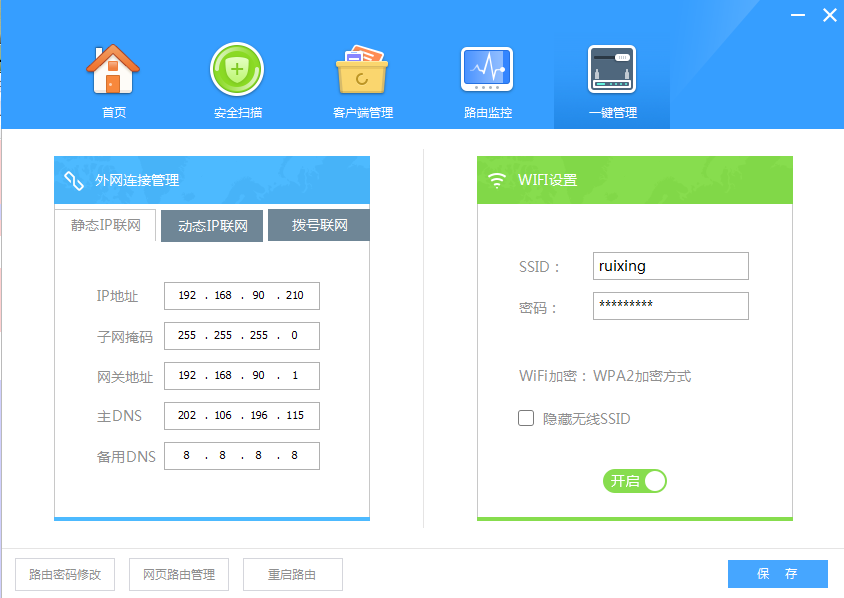844x598 pixels.
Task: Toggle the green 开启 WiFi switch
Action: tap(634, 481)
